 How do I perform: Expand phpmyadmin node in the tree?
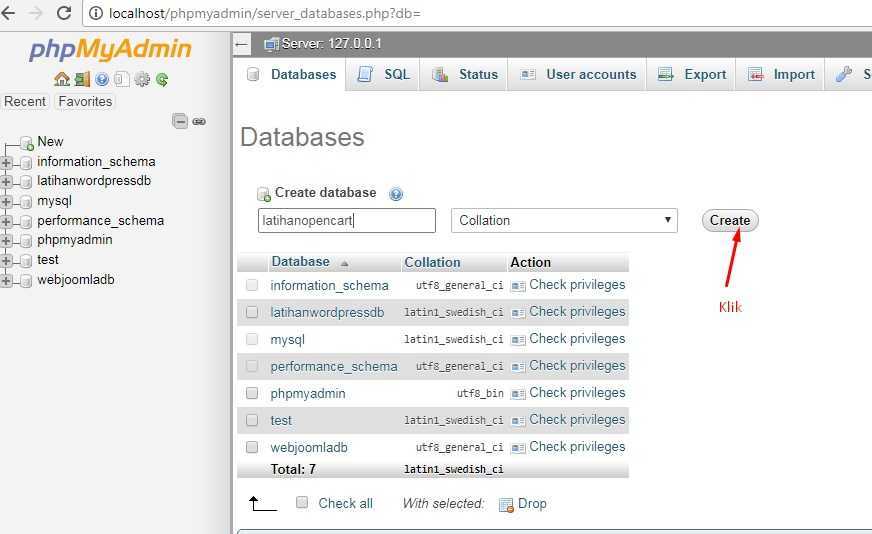click(x=6, y=241)
